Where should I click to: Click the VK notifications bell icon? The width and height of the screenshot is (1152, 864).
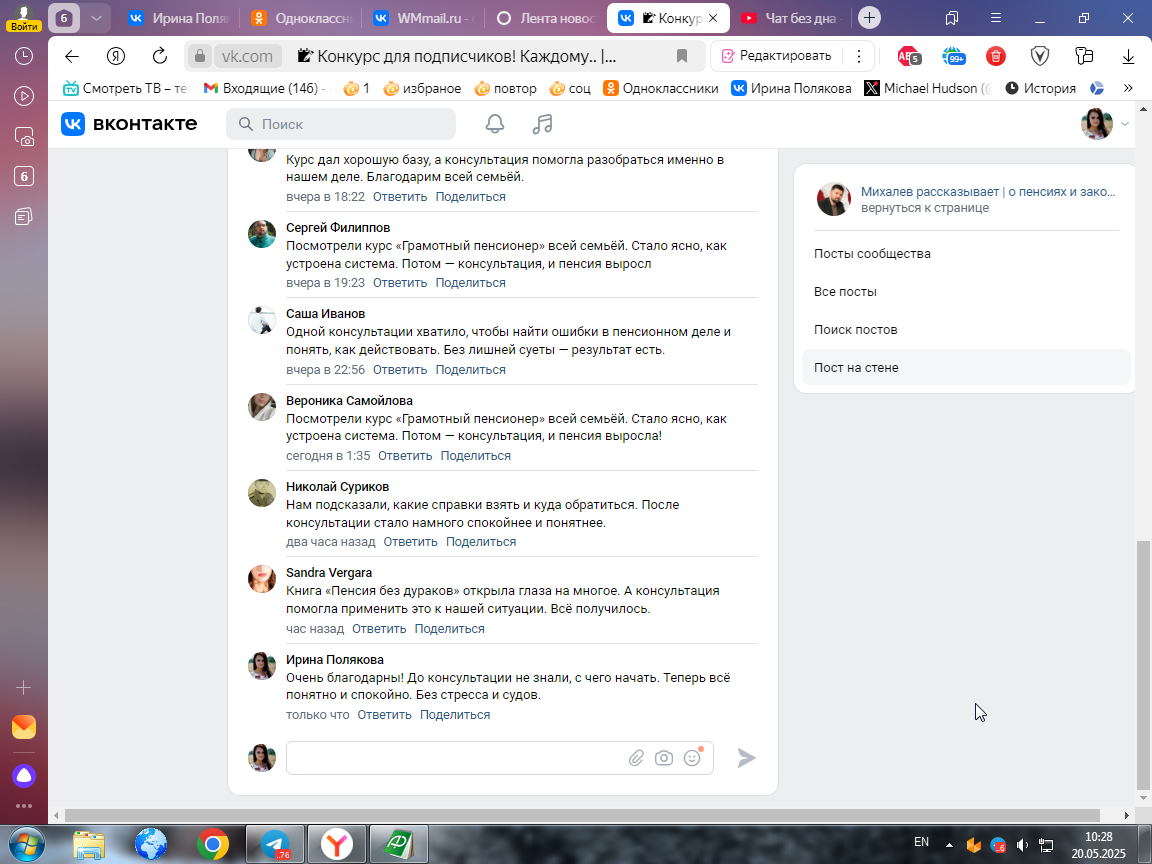pos(494,124)
